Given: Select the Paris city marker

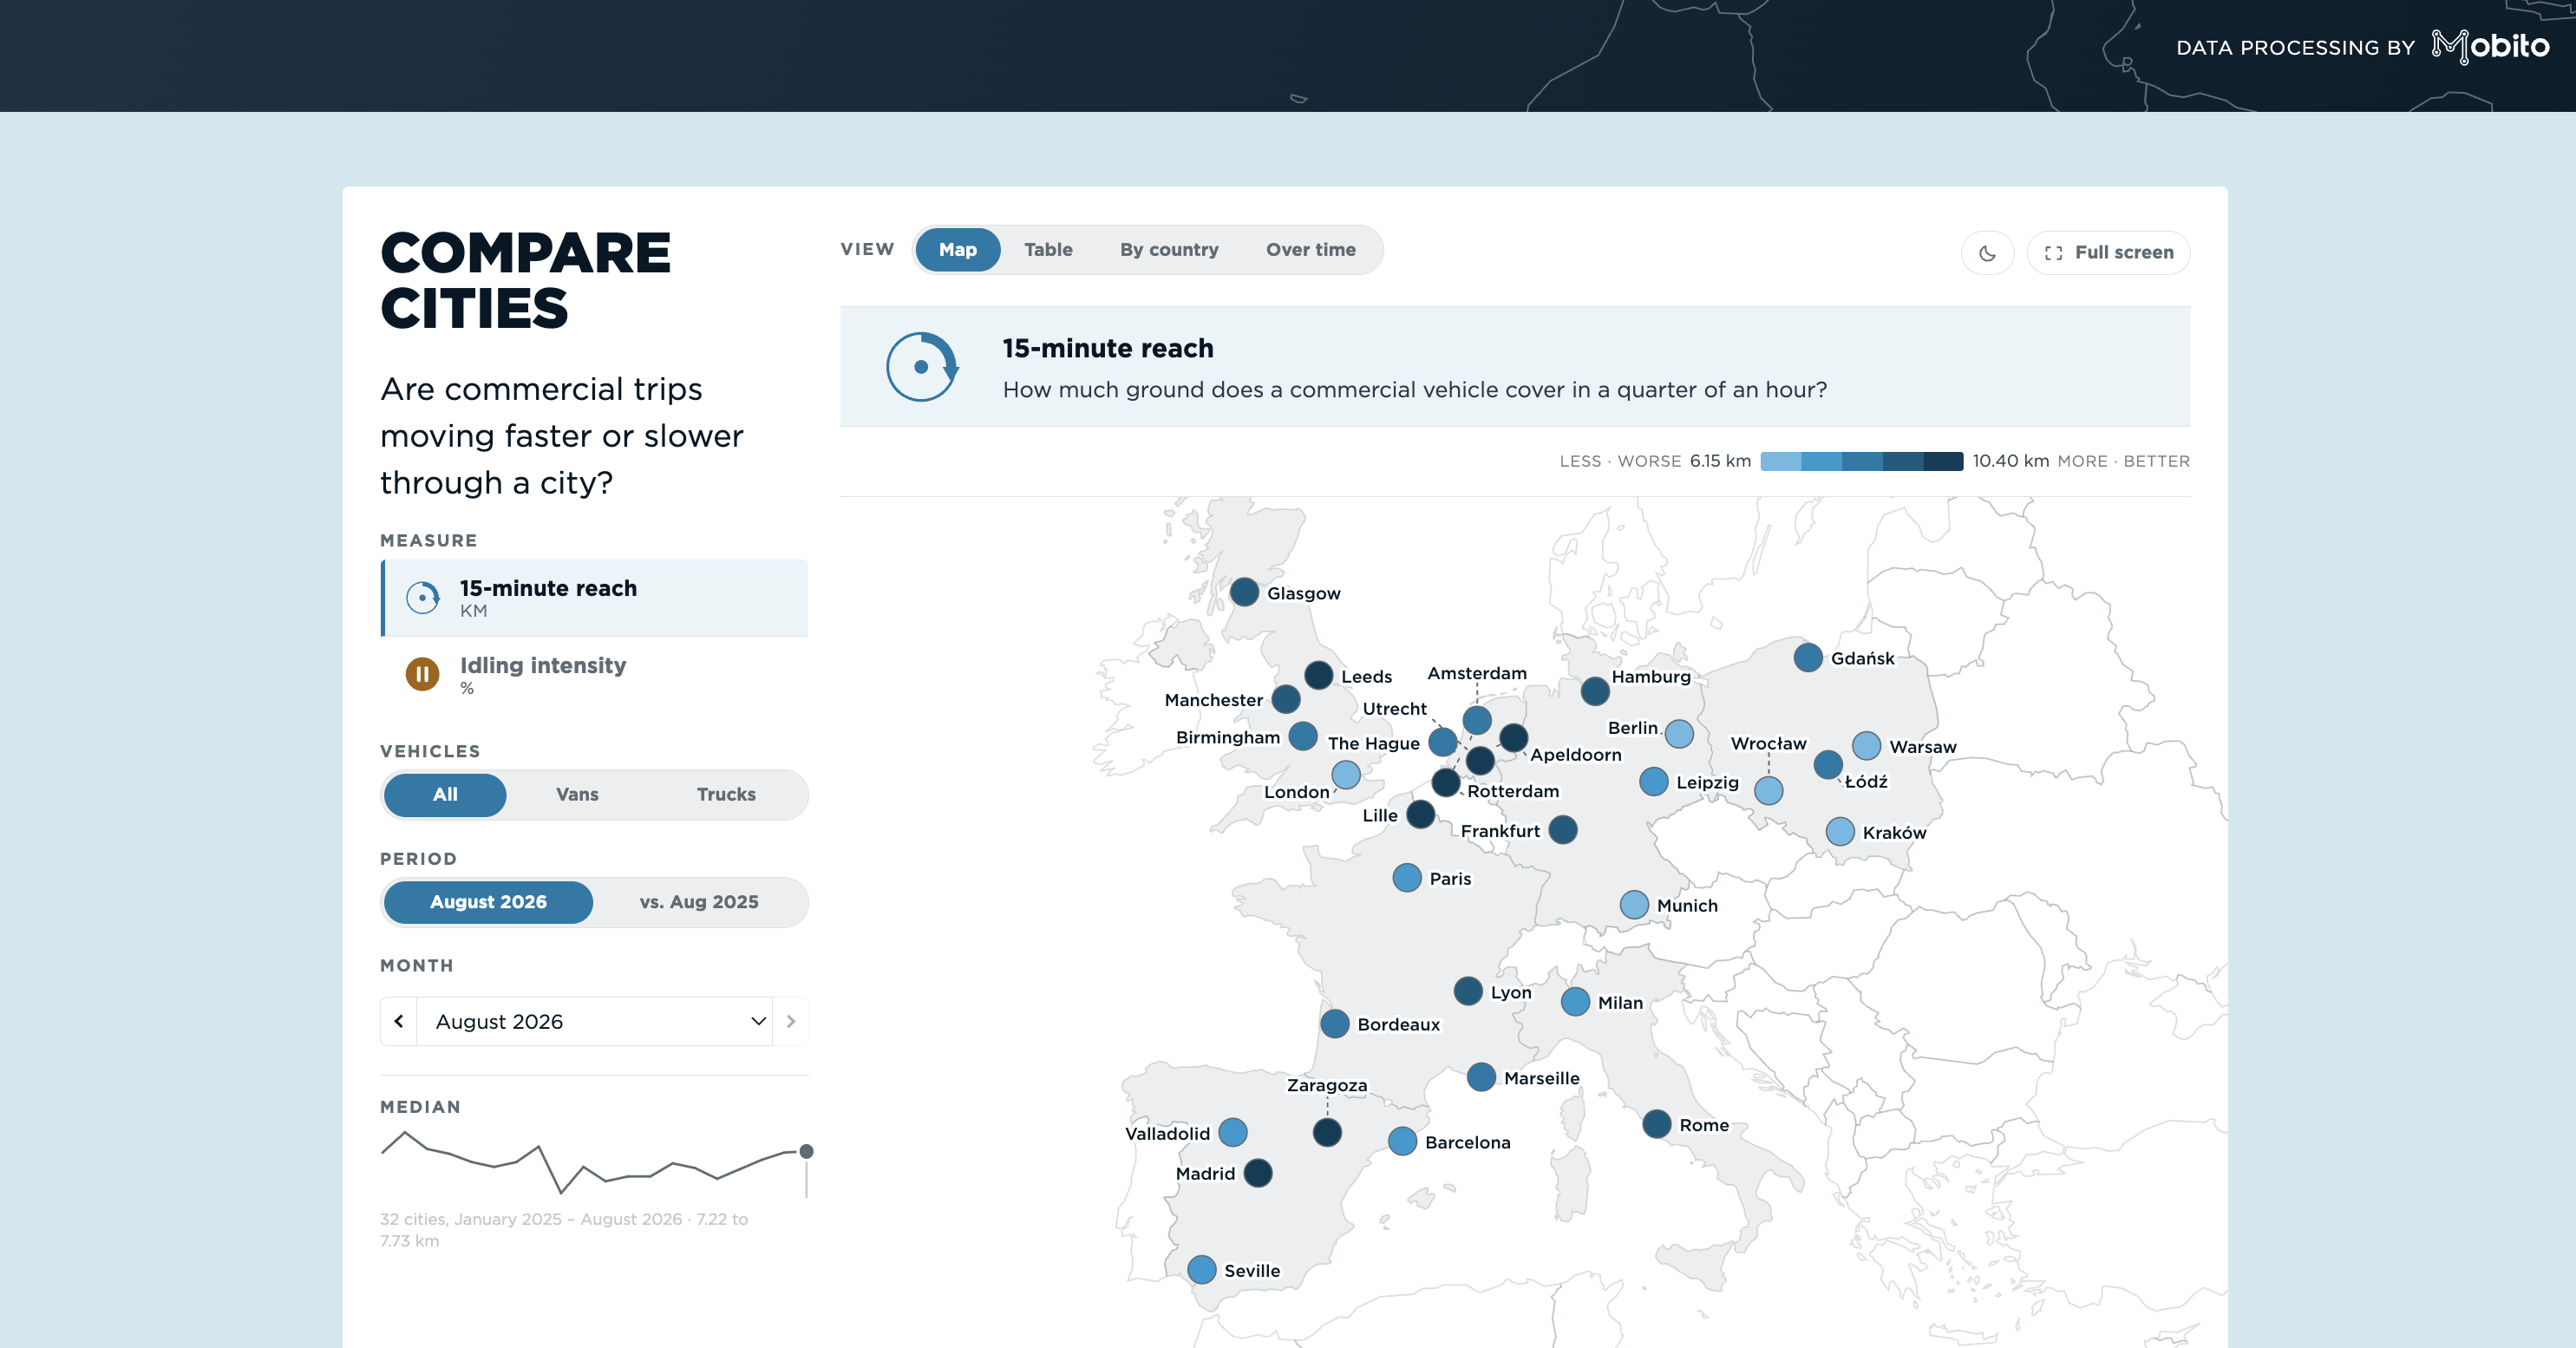Looking at the screenshot, I should pyautogui.click(x=1407, y=878).
